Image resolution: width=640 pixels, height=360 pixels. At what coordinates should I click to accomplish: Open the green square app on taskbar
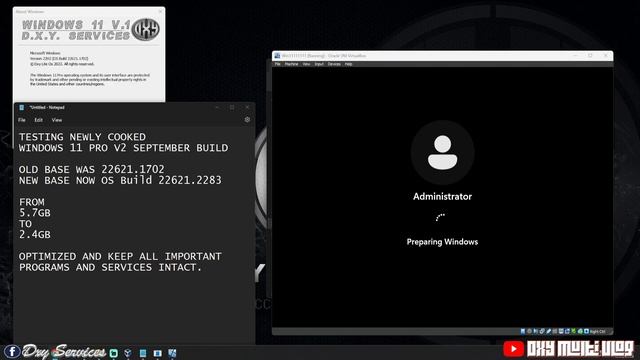pyautogui.click(x=114, y=353)
